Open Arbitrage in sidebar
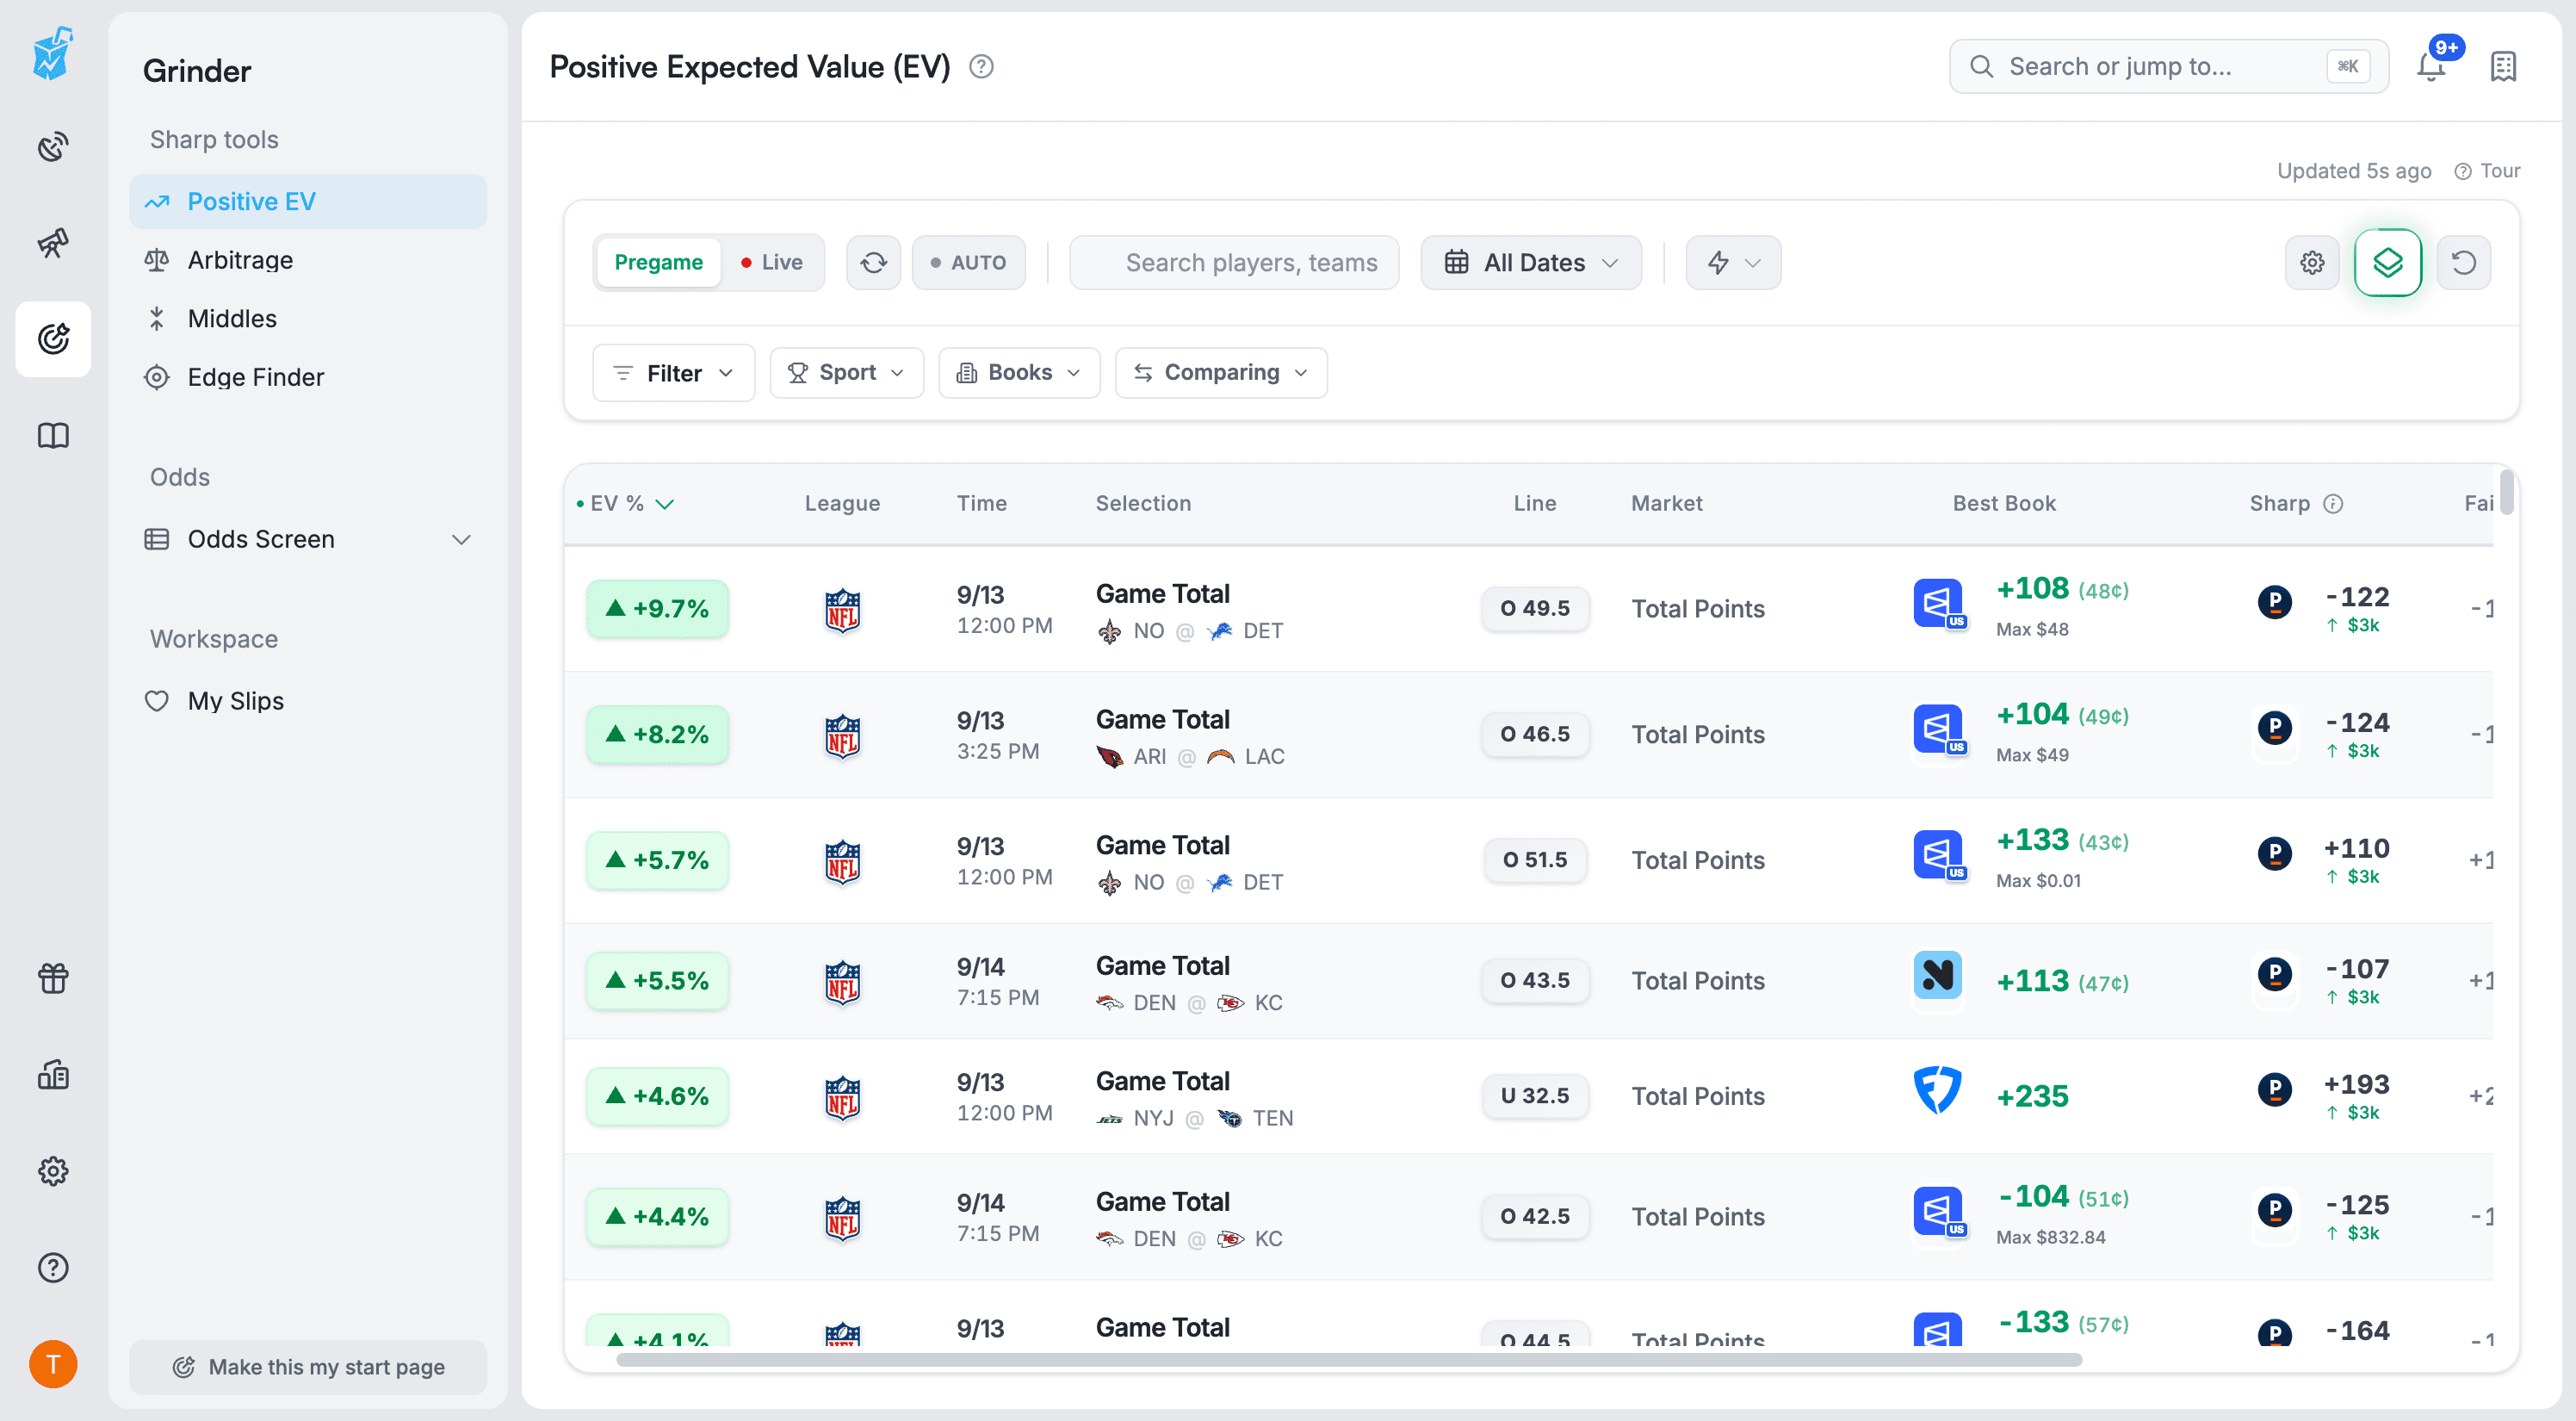The height and width of the screenshot is (1421, 2576). pyautogui.click(x=308, y=260)
